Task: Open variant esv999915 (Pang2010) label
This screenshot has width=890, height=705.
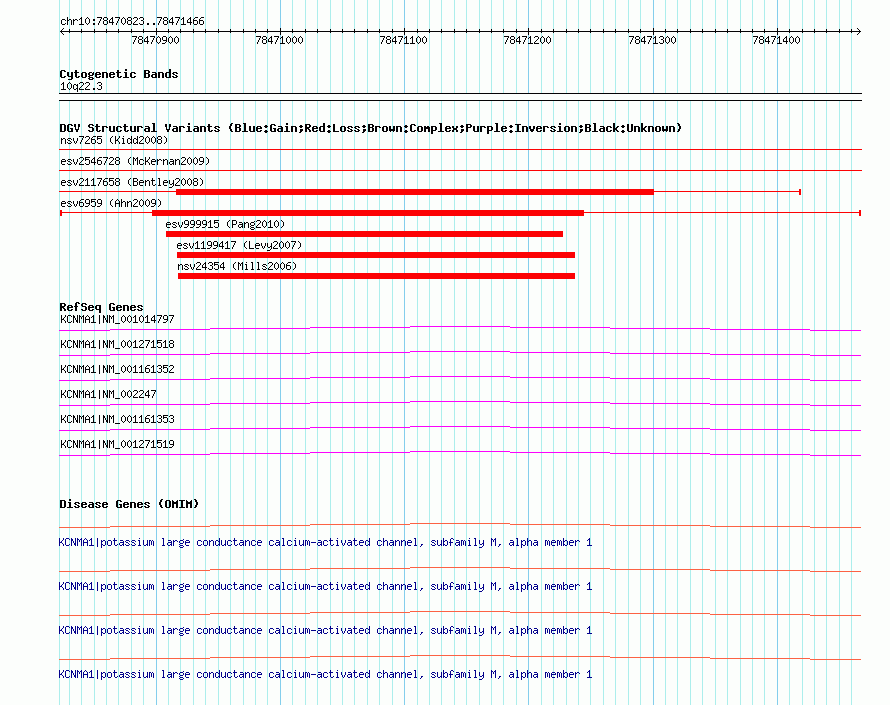Action: [225, 224]
